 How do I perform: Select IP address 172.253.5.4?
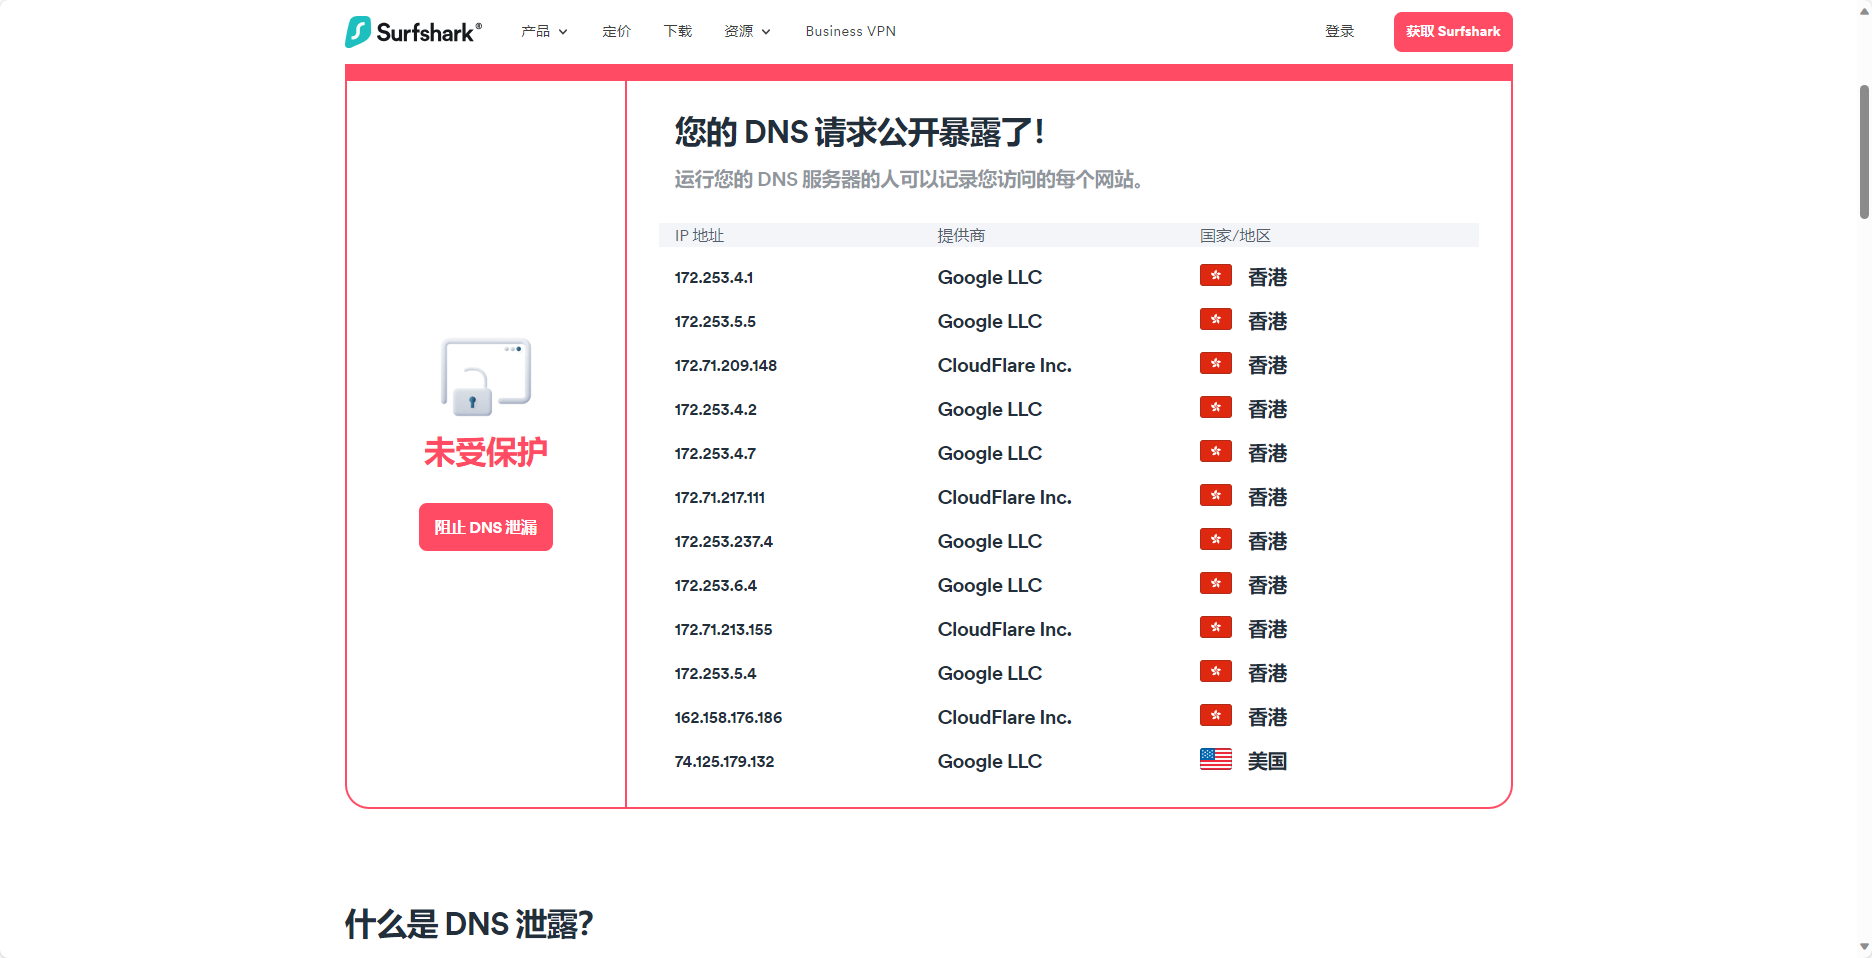click(x=716, y=674)
